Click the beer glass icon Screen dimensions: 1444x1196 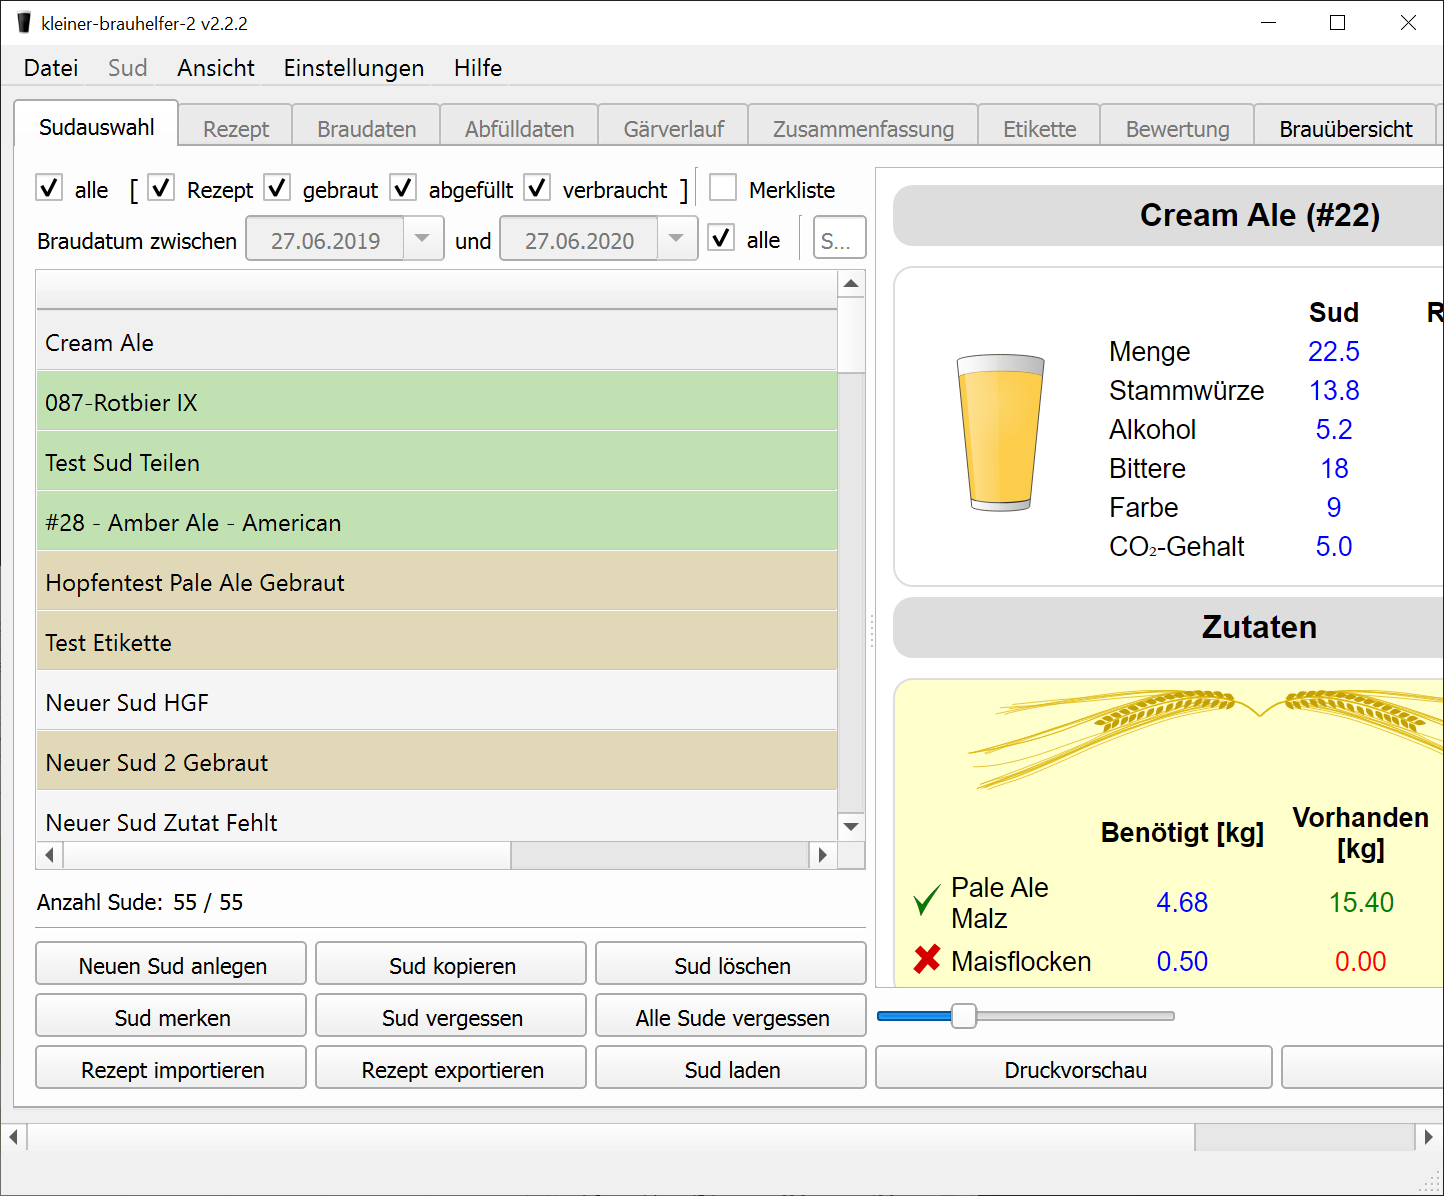tap(1000, 433)
